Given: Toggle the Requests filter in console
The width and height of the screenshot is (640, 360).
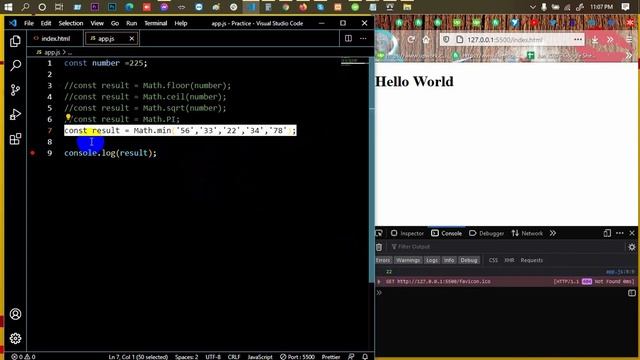Looking at the screenshot, I should point(531,260).
